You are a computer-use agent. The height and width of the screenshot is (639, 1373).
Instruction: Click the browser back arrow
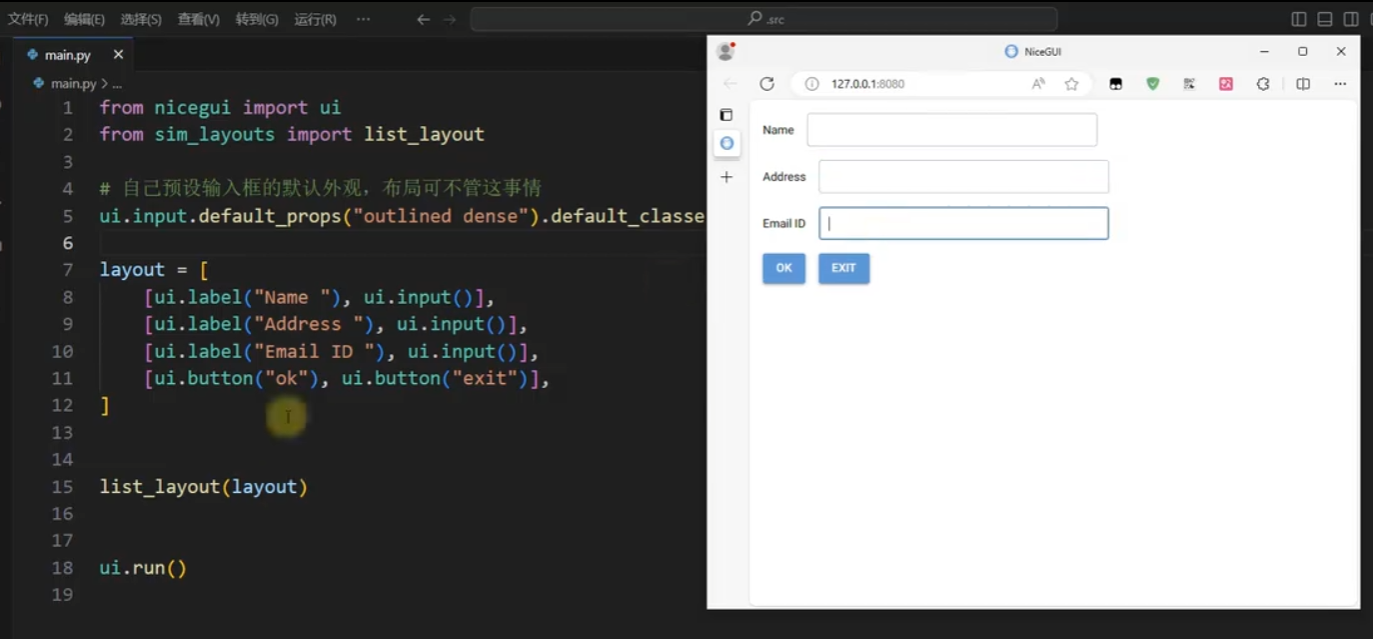pos(730,84)
